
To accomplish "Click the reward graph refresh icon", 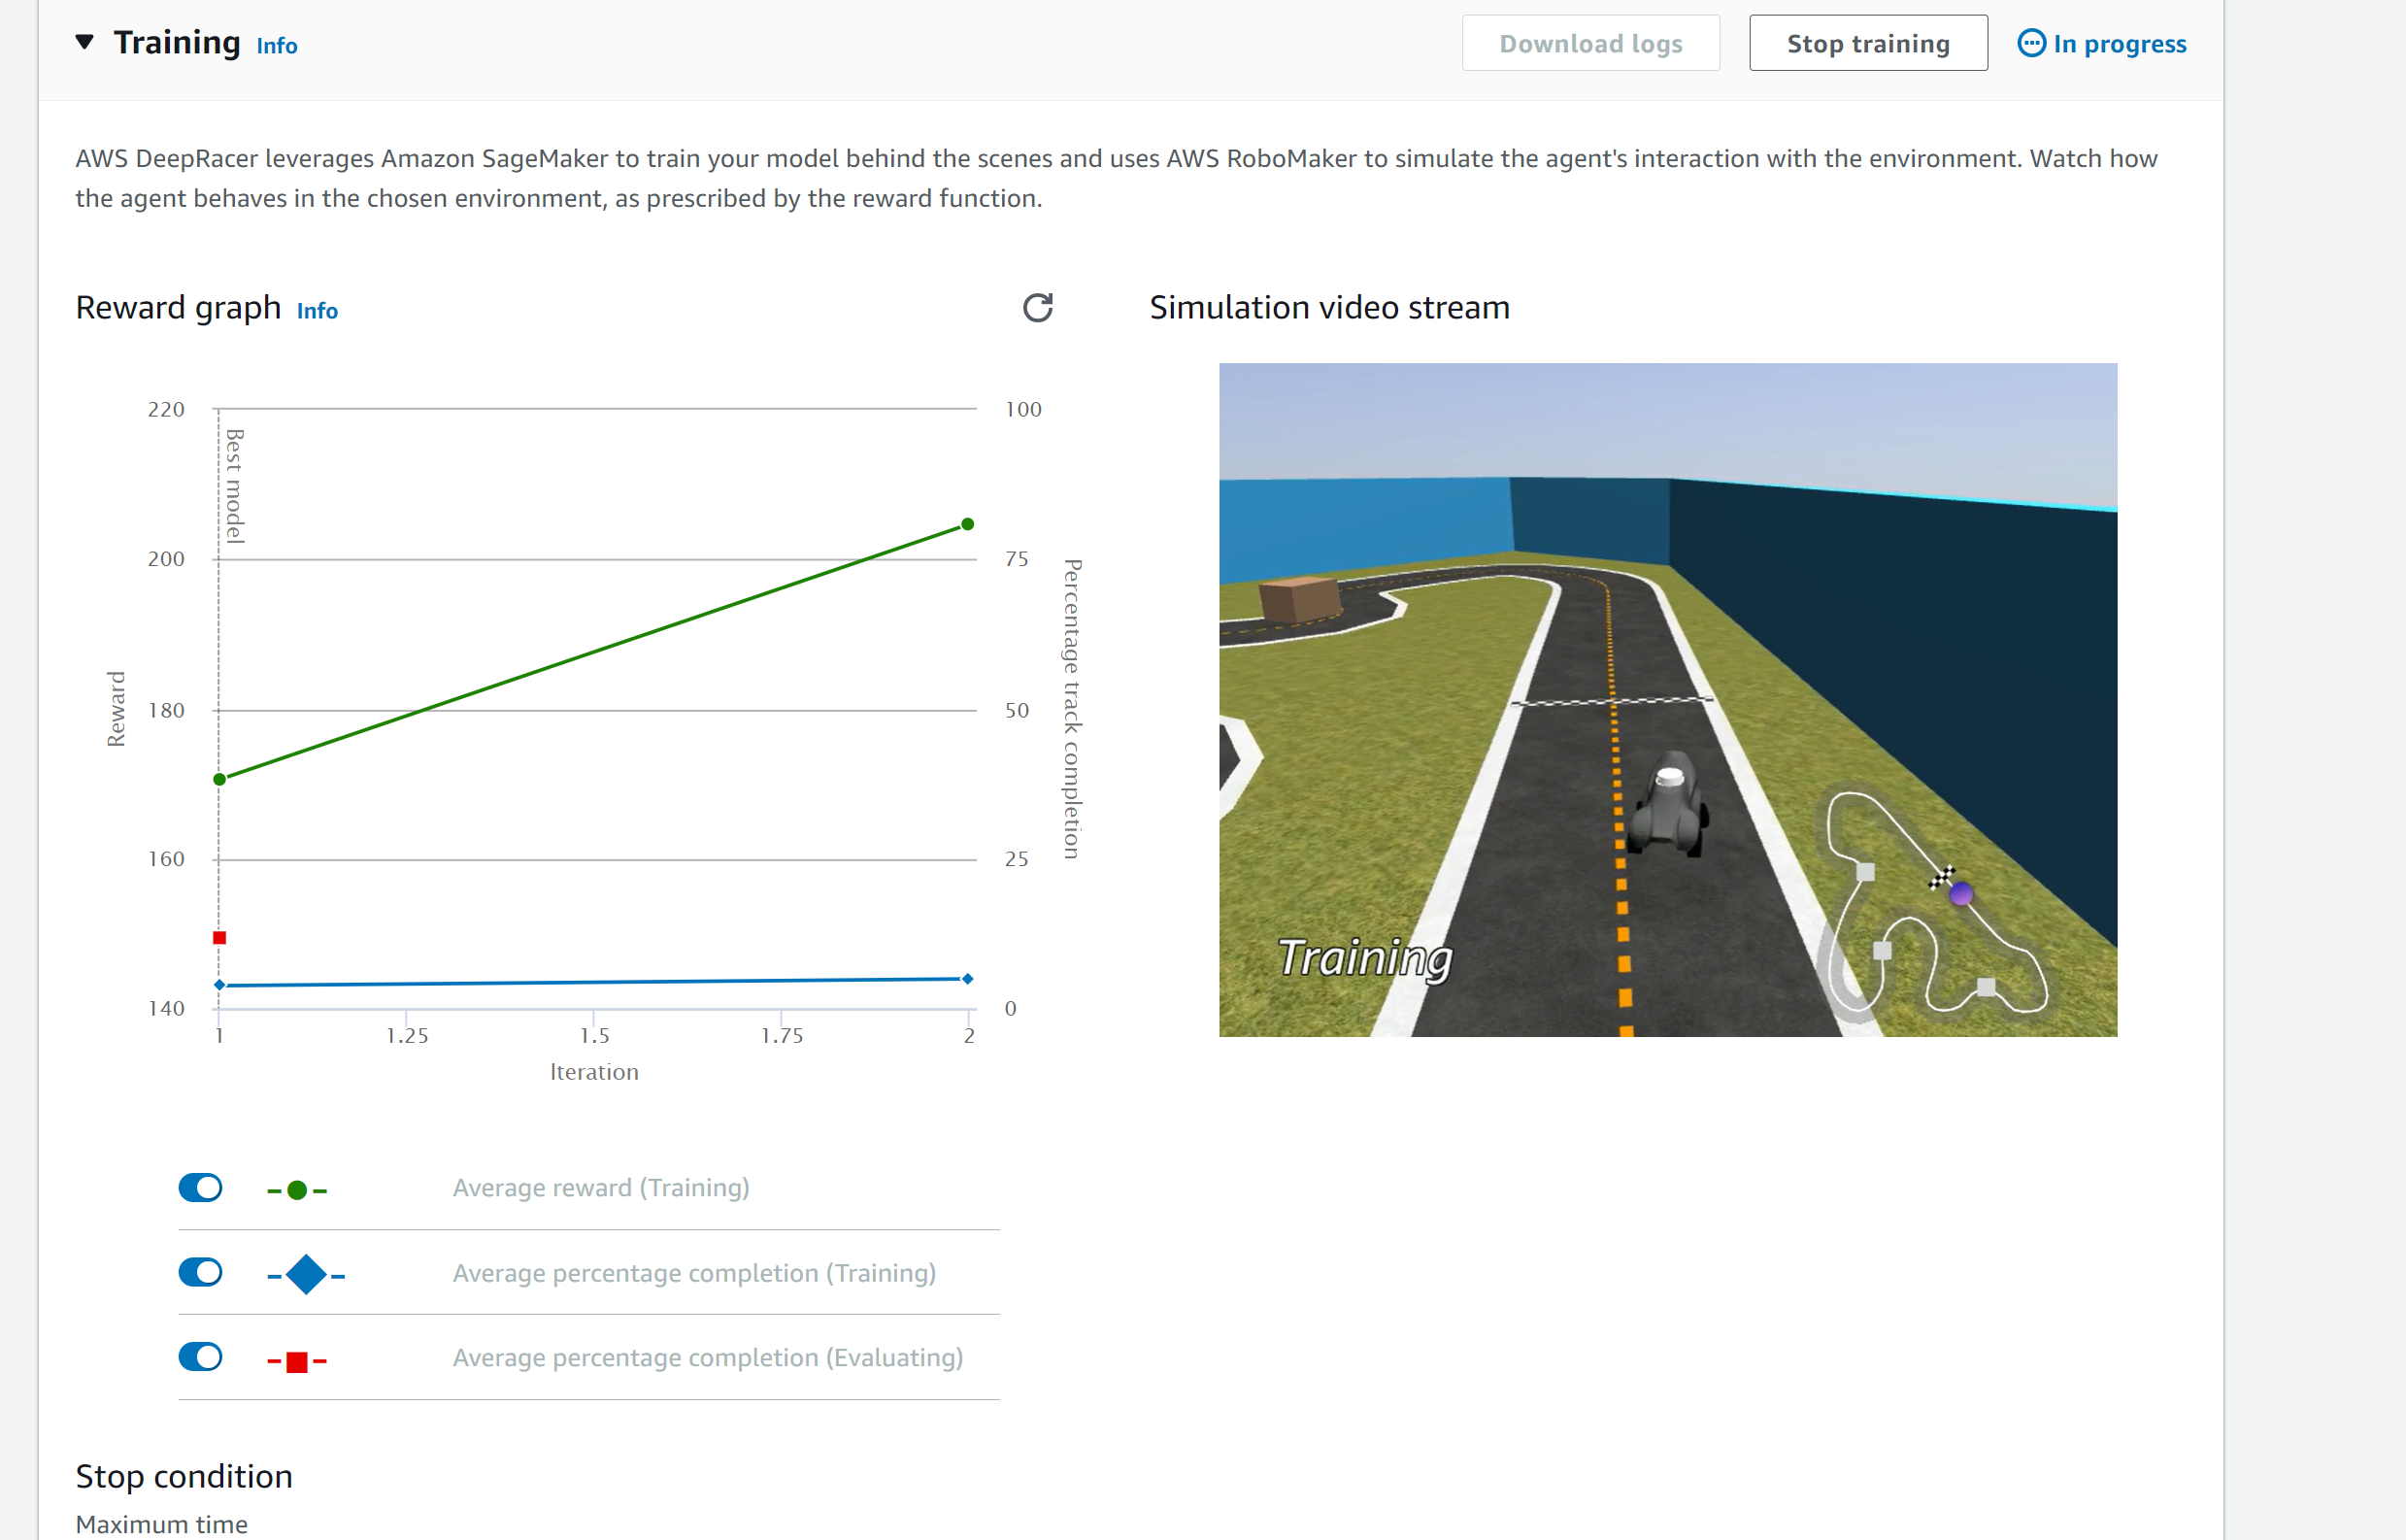I will pos(1037,308).
